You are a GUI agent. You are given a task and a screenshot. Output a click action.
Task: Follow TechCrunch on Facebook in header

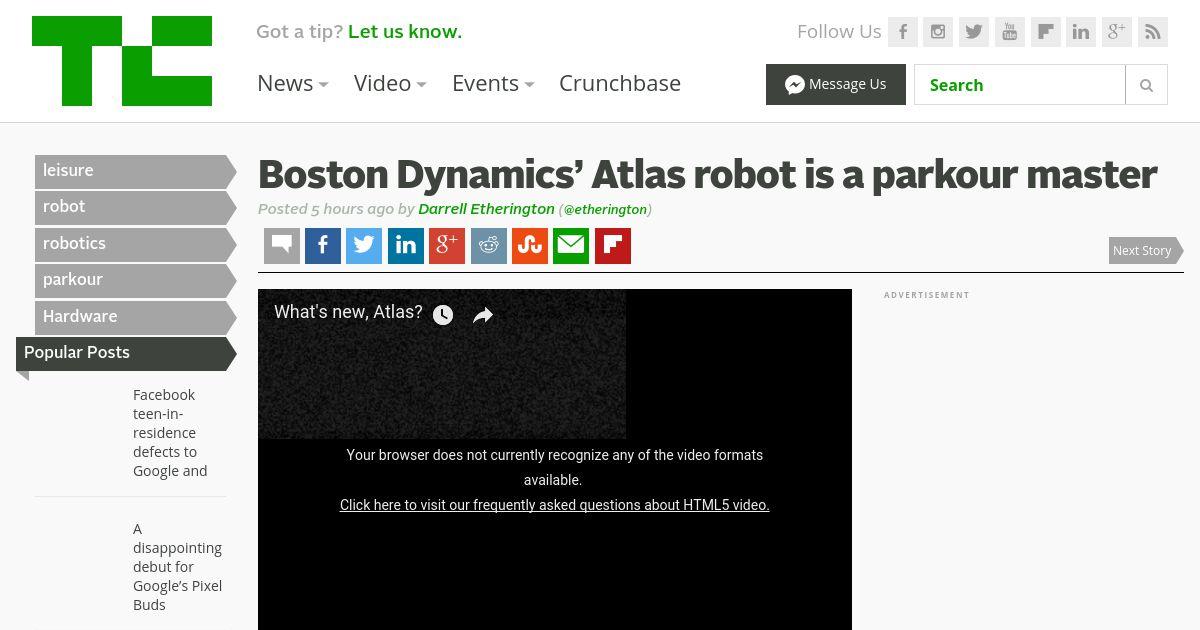click(x=903, y=32)
